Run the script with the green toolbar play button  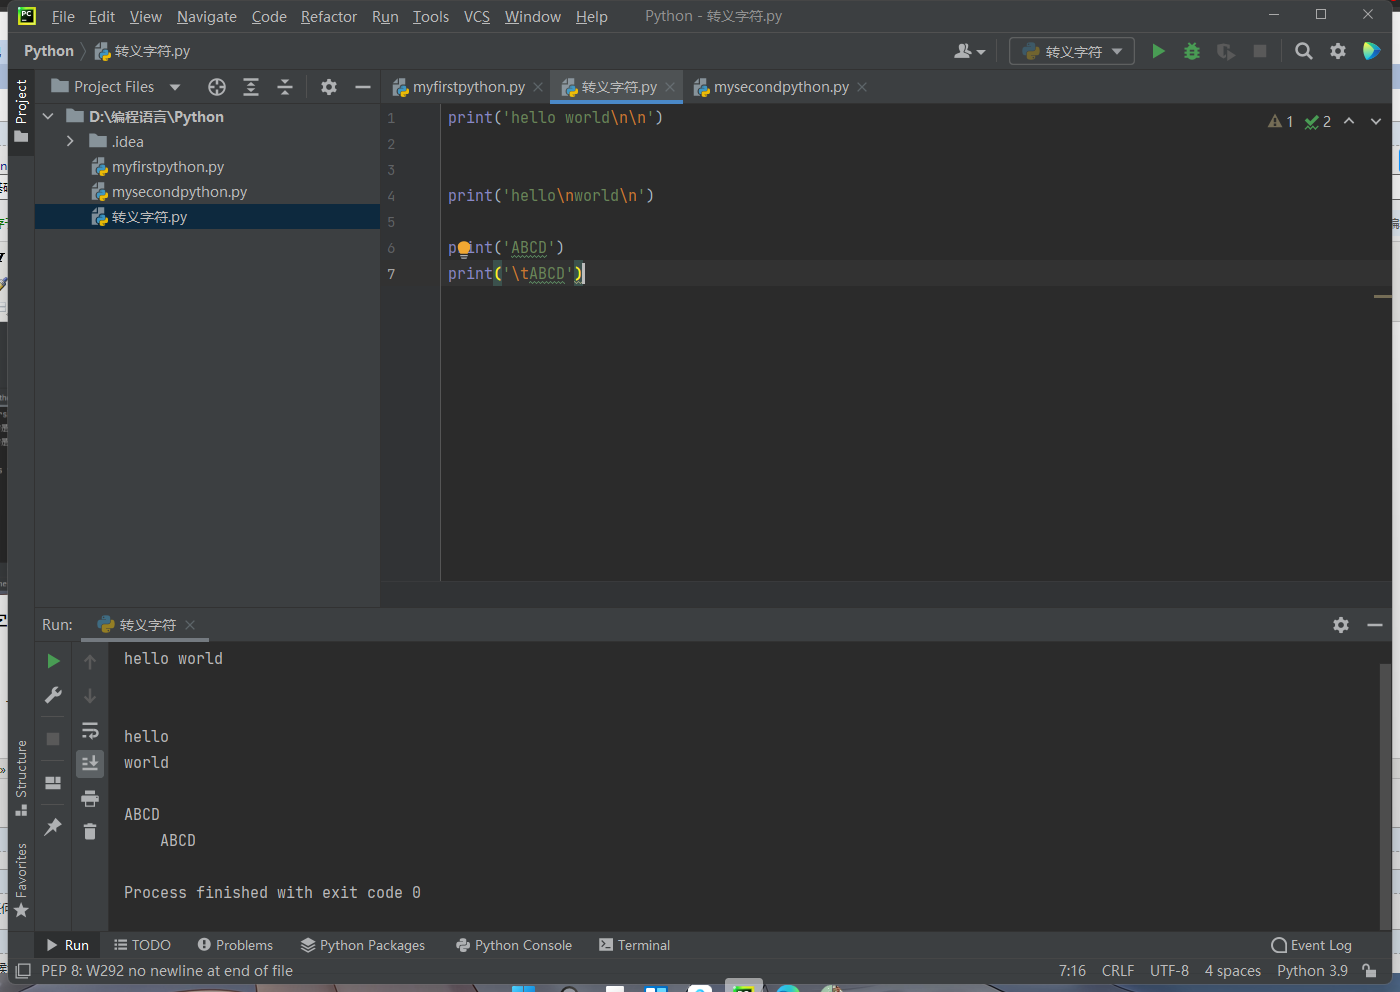(1158, 51)
